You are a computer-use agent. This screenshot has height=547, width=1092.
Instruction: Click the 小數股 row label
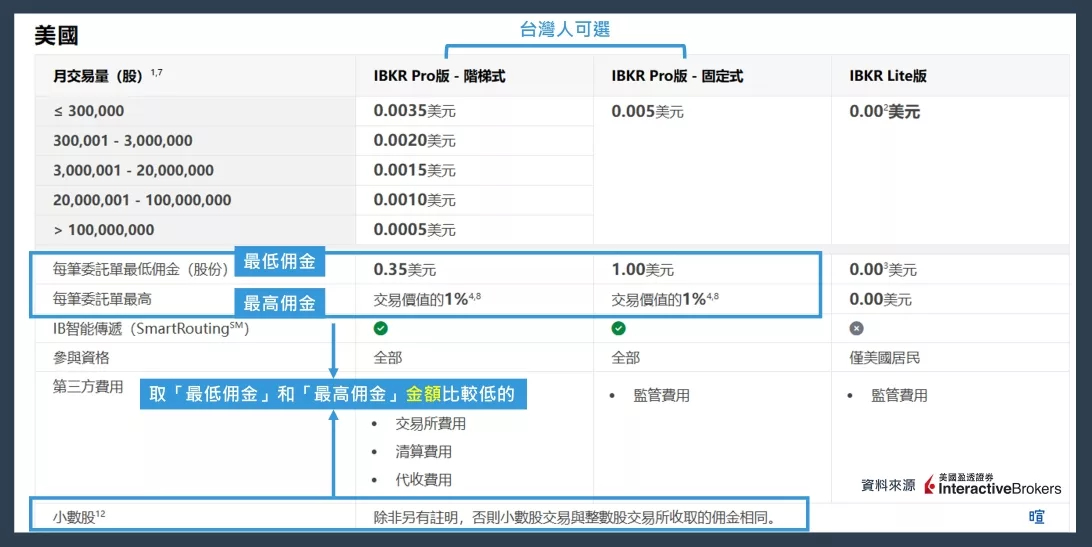[79, 517]
